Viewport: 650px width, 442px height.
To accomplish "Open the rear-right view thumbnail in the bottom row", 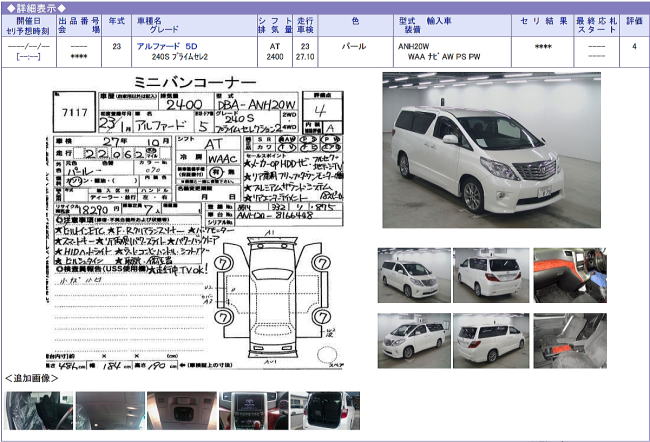I will click(491, 340).
